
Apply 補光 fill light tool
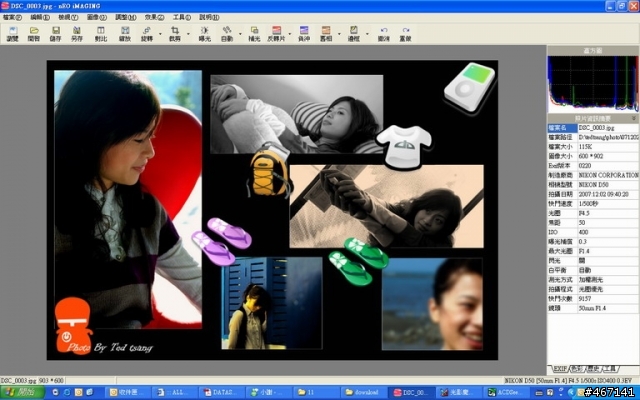pos(254,34)
